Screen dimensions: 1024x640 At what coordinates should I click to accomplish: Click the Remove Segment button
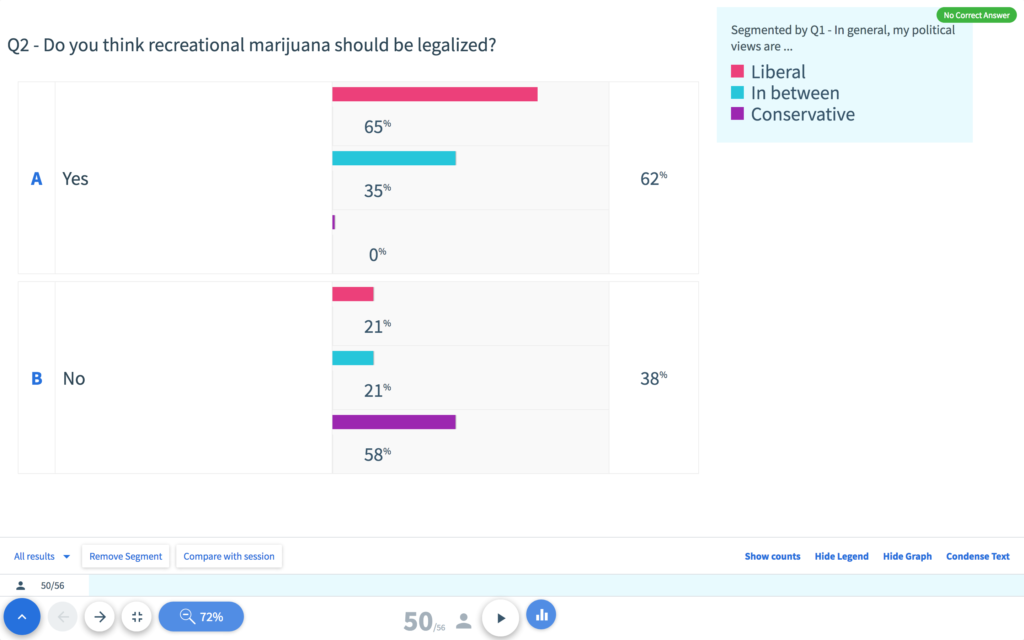pos(126,556)
